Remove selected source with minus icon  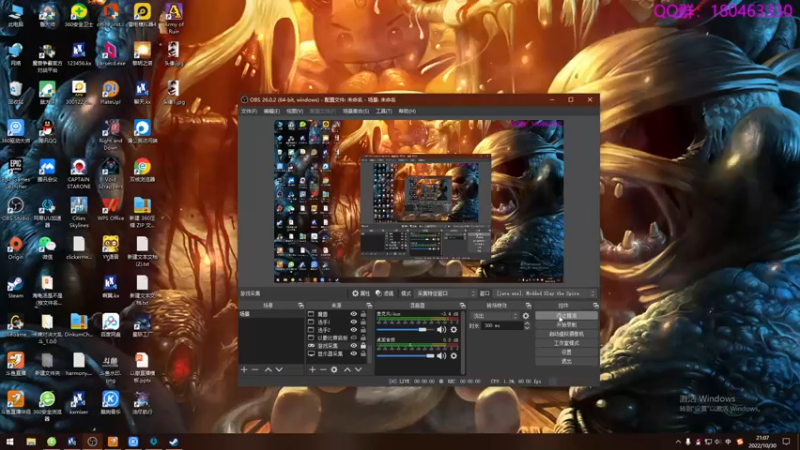click(x=323, y=369)
